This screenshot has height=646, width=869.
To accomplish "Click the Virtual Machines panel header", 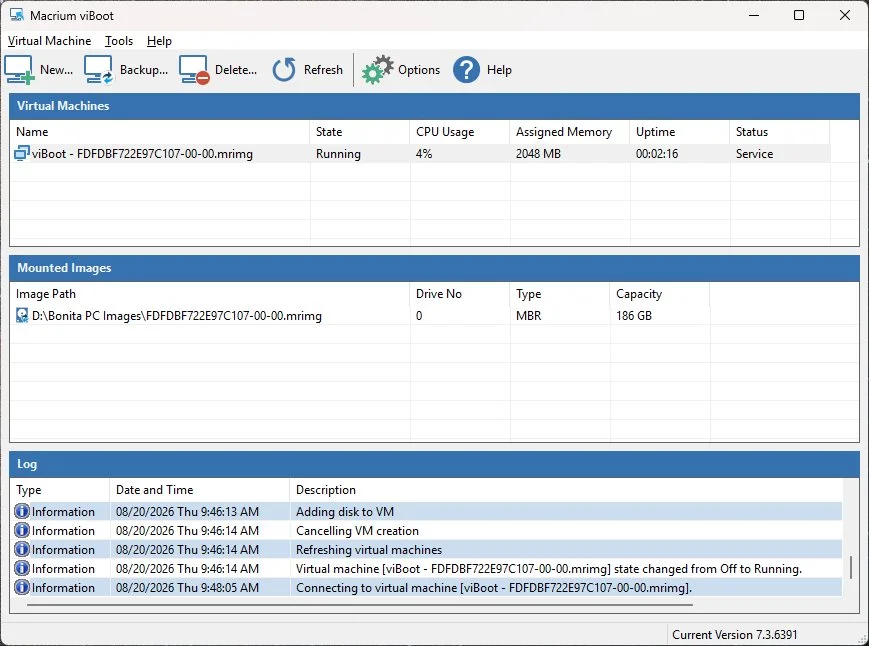I will click(434, 106).
